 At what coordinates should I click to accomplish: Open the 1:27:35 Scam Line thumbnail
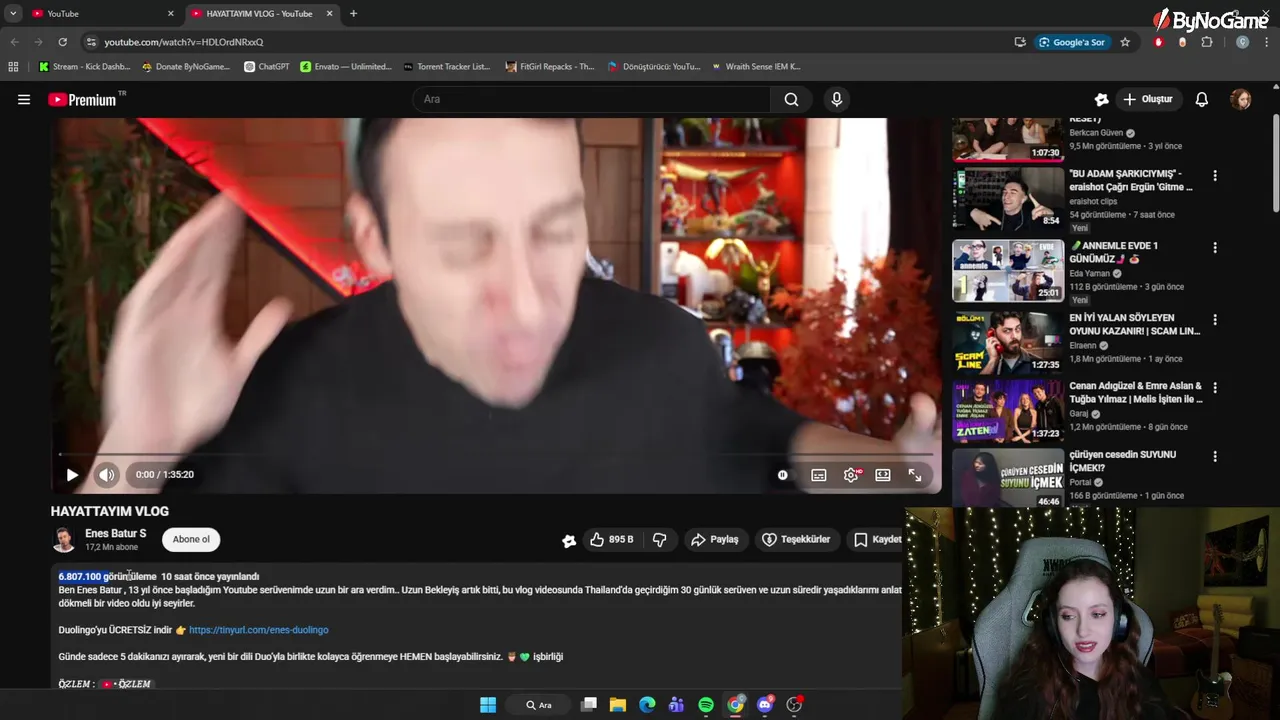coord(1008,342)
